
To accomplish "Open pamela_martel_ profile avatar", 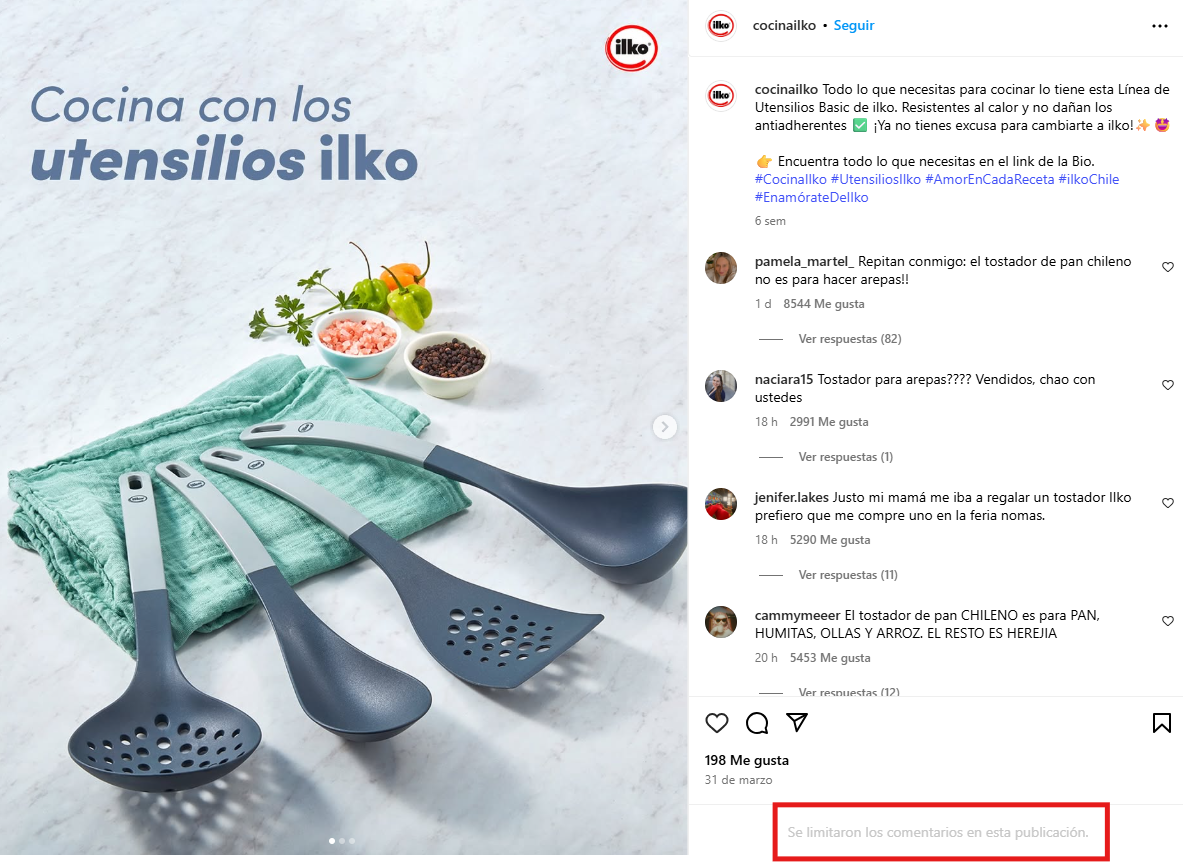I will coord(721,268).
